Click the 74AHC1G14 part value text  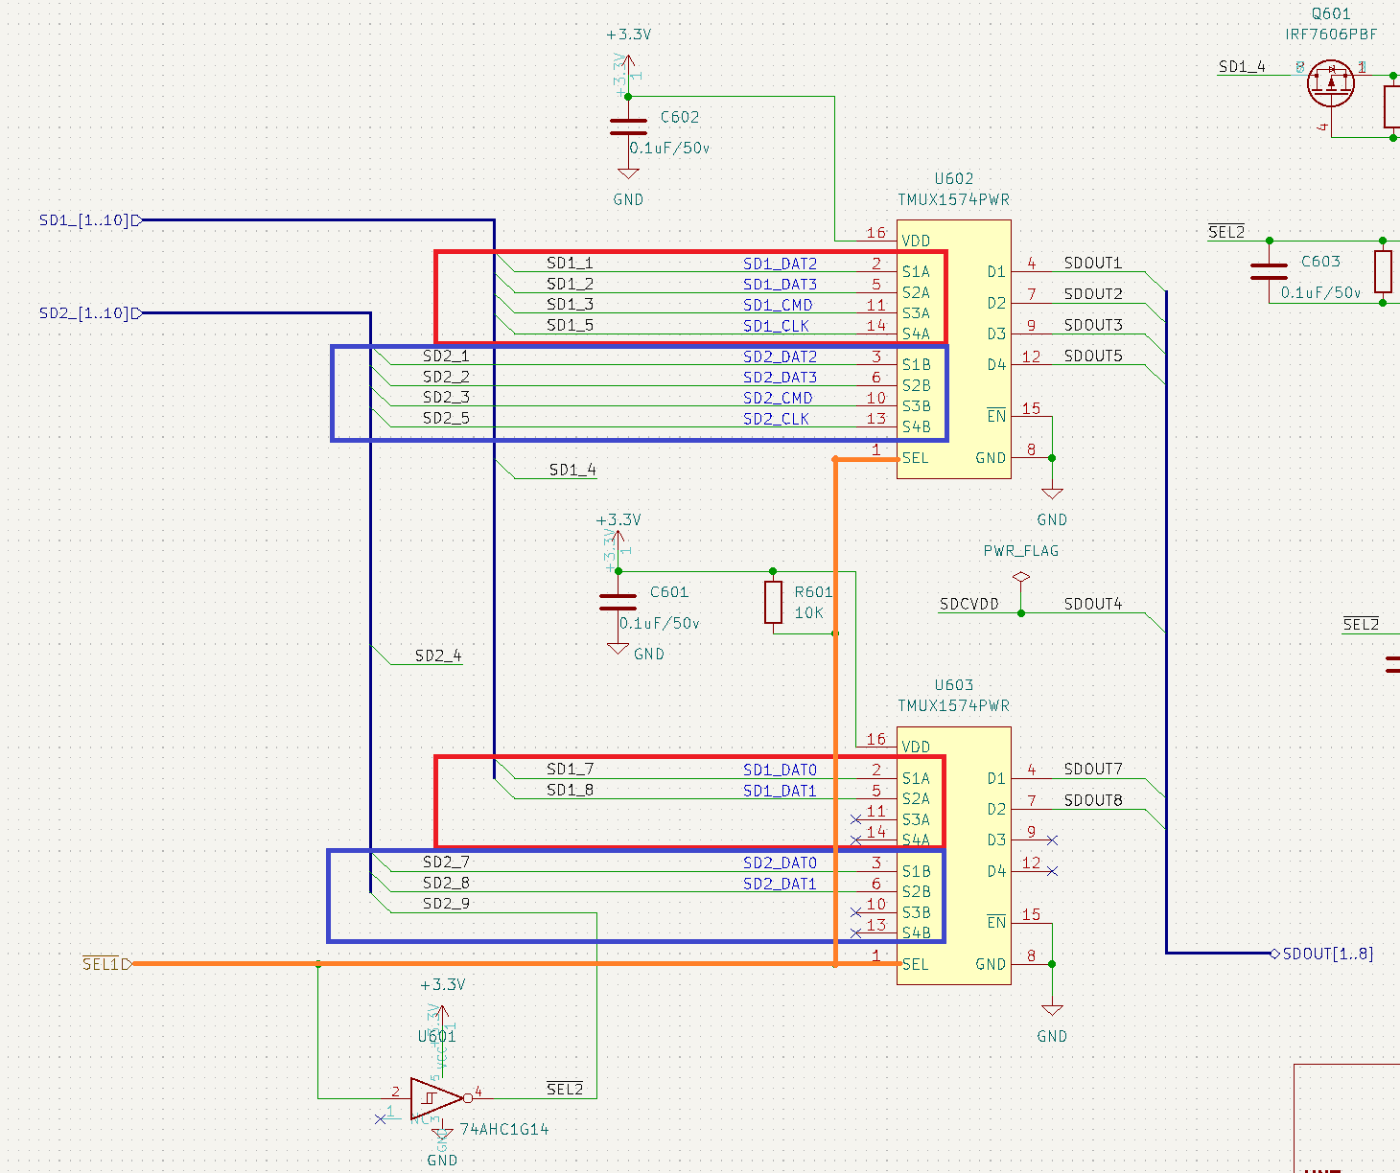click(504, 1129)
